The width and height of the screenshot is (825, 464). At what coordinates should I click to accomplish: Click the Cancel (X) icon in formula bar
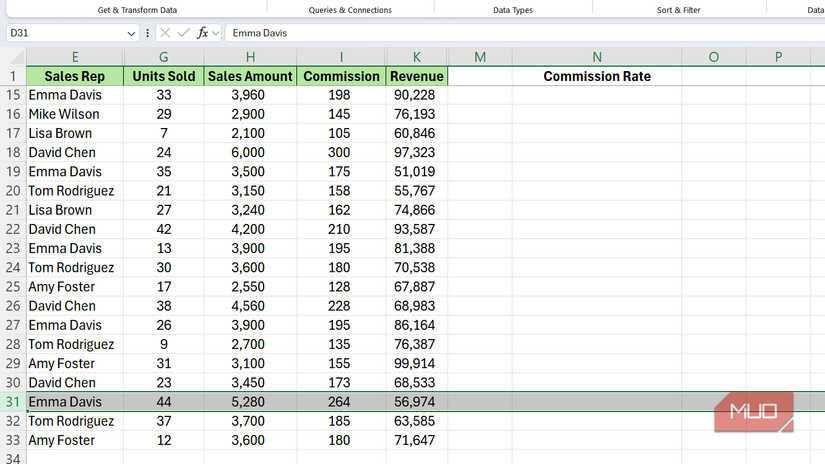tap(165, 33)
